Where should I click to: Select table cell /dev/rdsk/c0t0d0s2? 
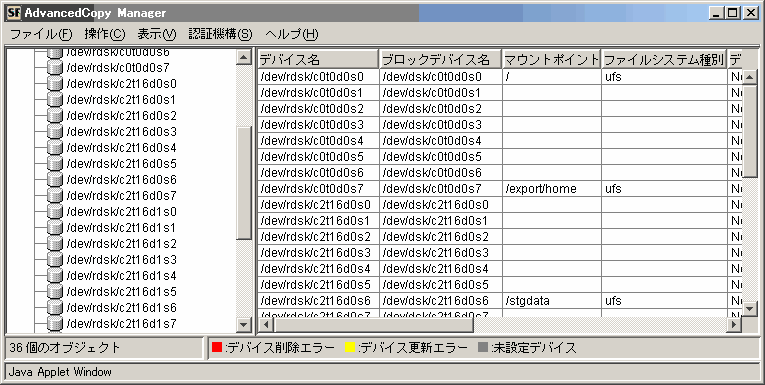319,109
